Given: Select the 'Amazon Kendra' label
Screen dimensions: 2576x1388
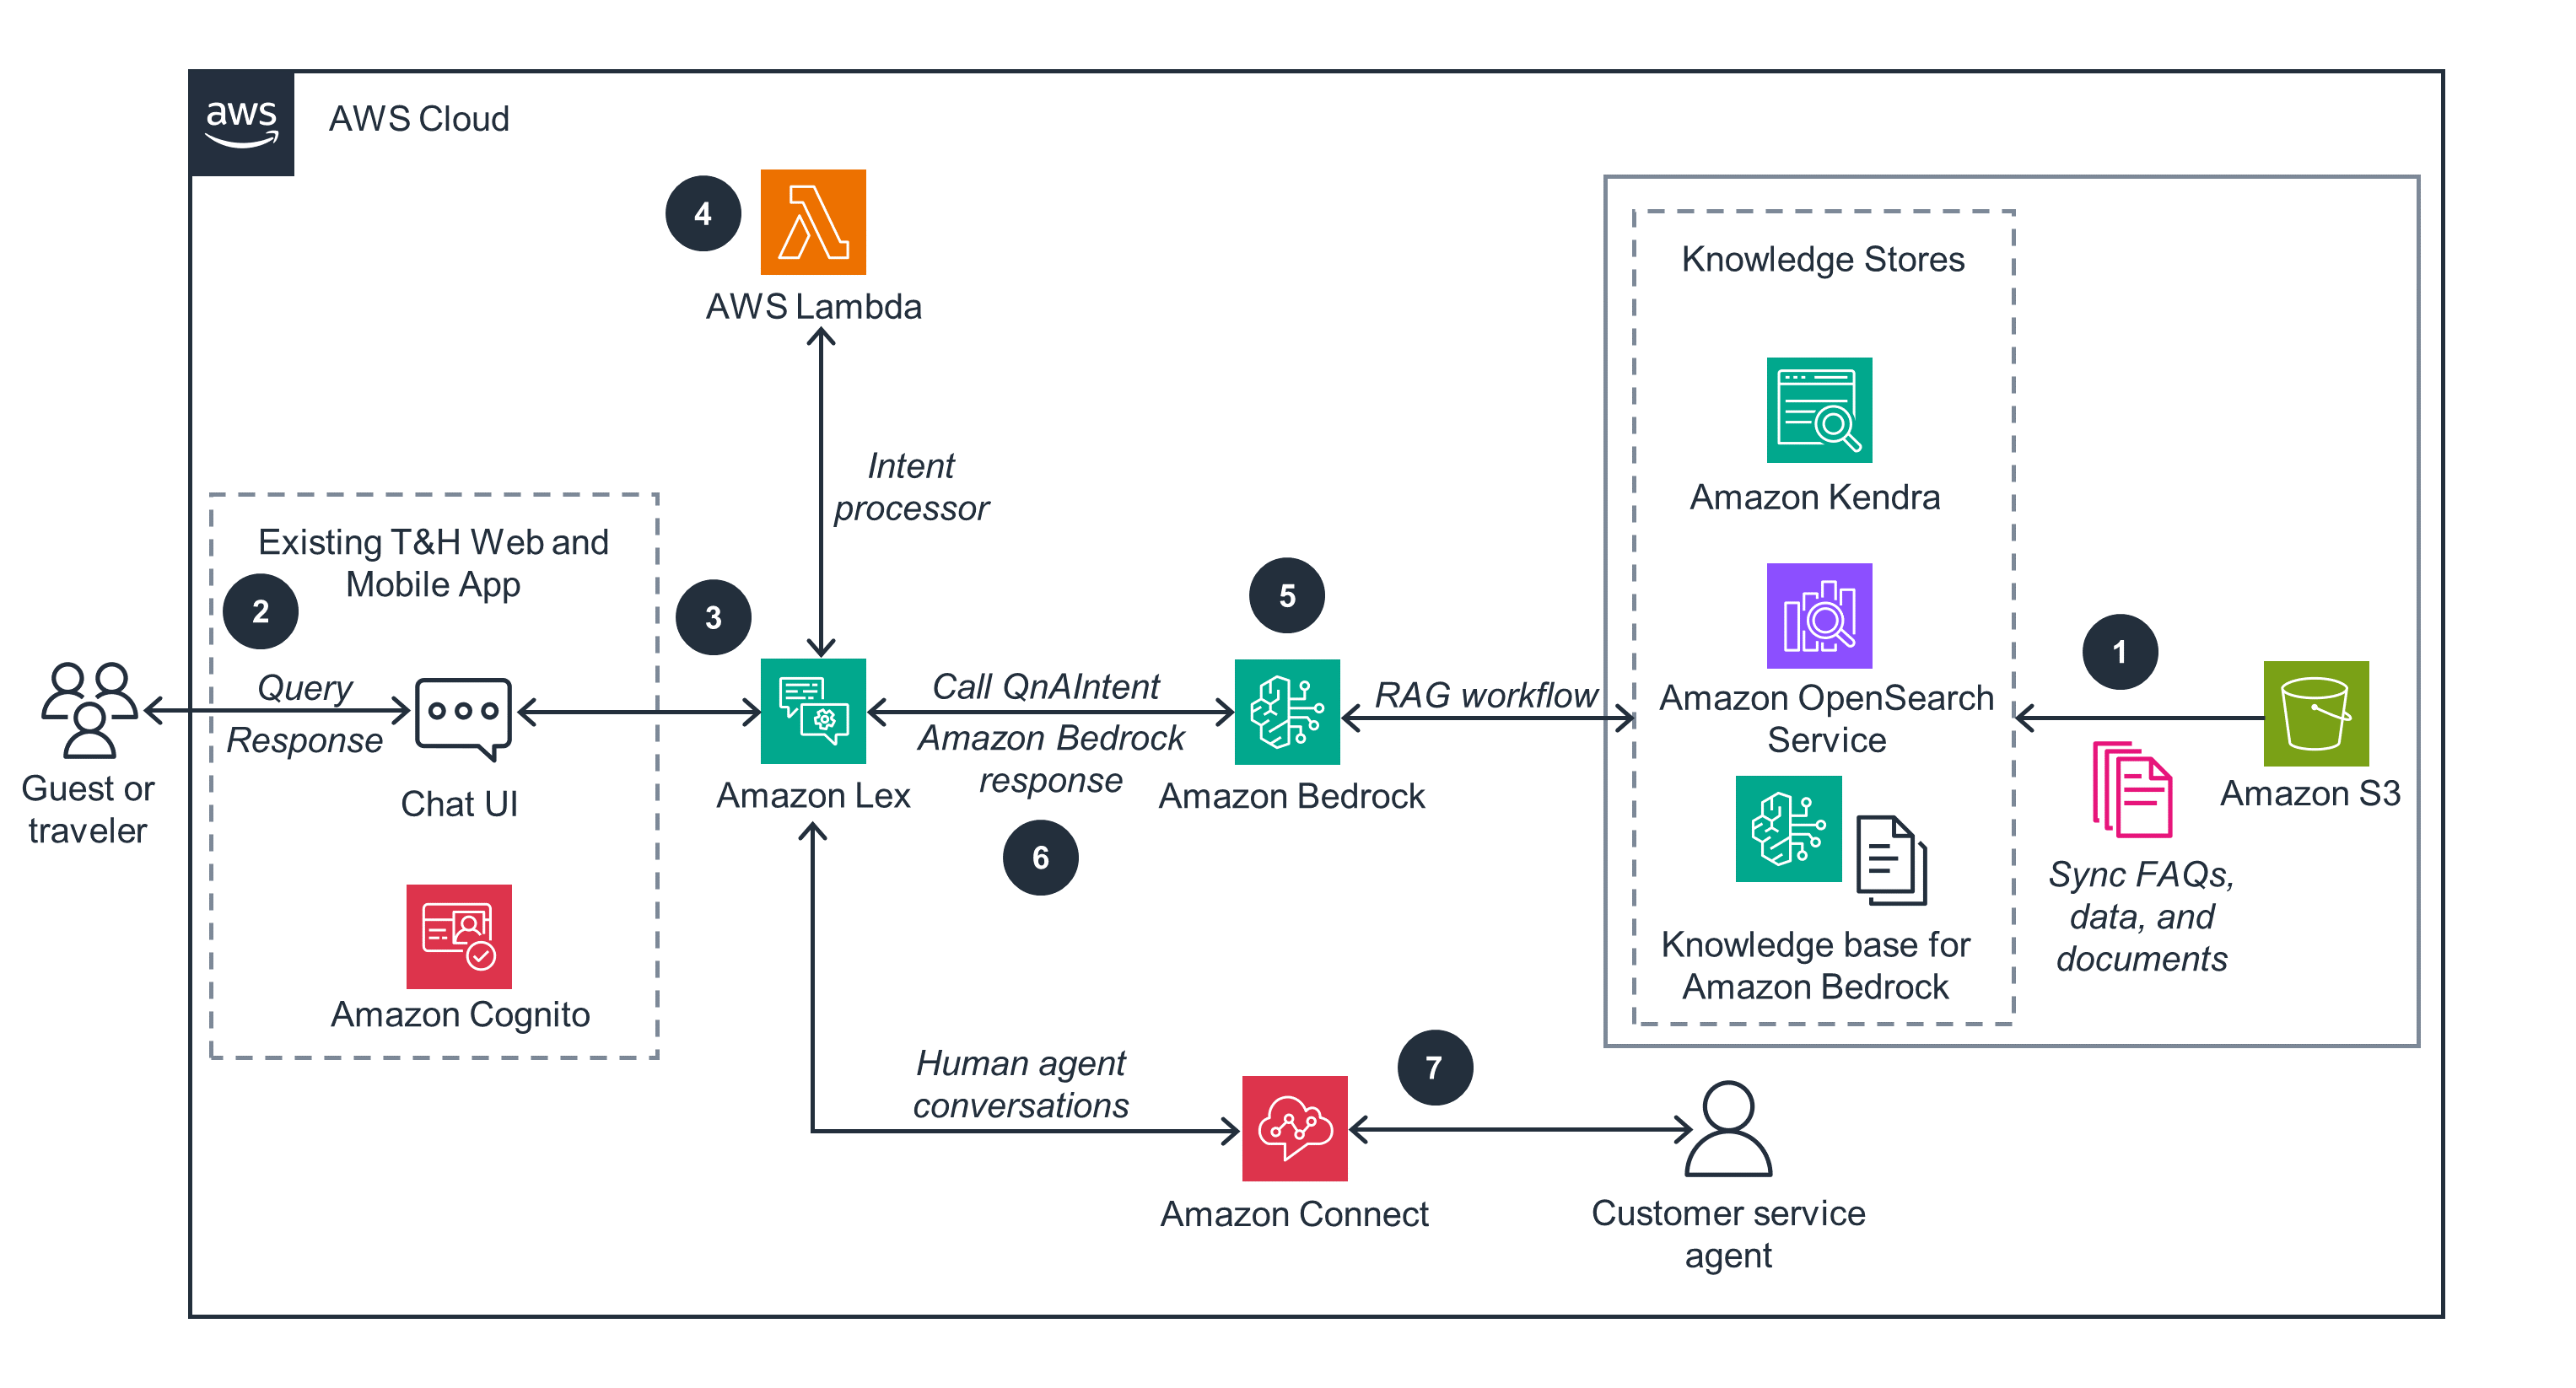Looking at the screenshot, I should tap(1815, 497).
